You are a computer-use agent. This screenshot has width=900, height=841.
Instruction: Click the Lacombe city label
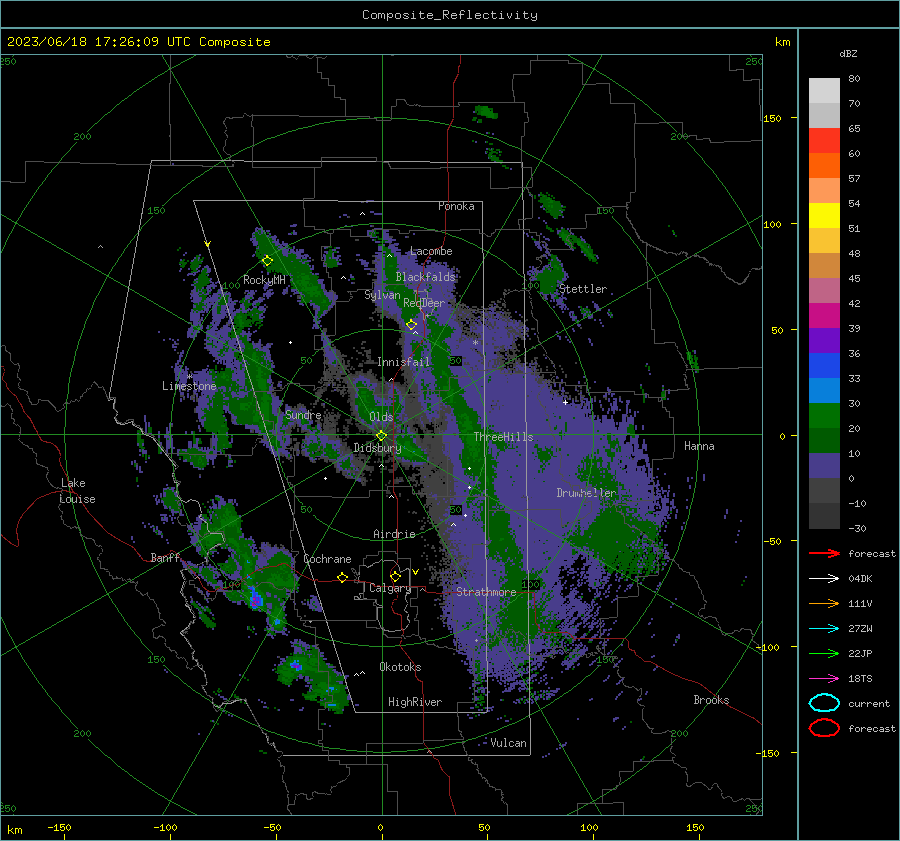click(431, 251)
